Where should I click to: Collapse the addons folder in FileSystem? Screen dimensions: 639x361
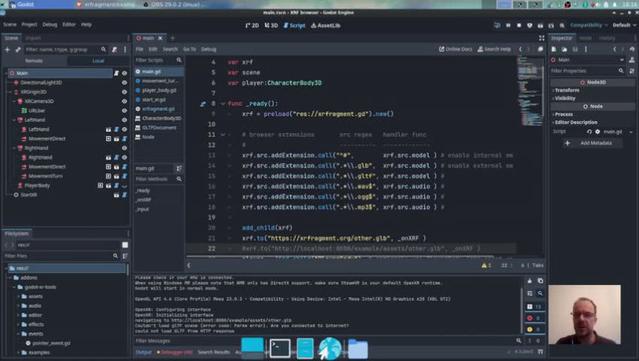[x=10, y=278]
